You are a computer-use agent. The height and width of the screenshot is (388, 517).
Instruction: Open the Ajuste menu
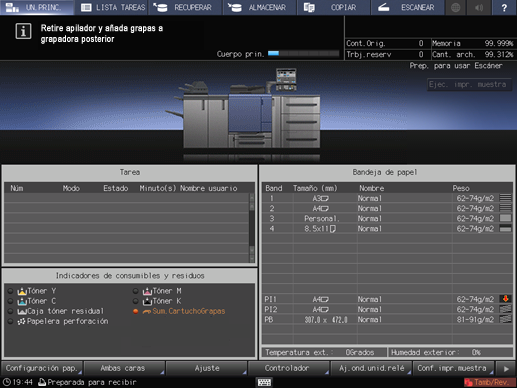(x=206, y=368)
